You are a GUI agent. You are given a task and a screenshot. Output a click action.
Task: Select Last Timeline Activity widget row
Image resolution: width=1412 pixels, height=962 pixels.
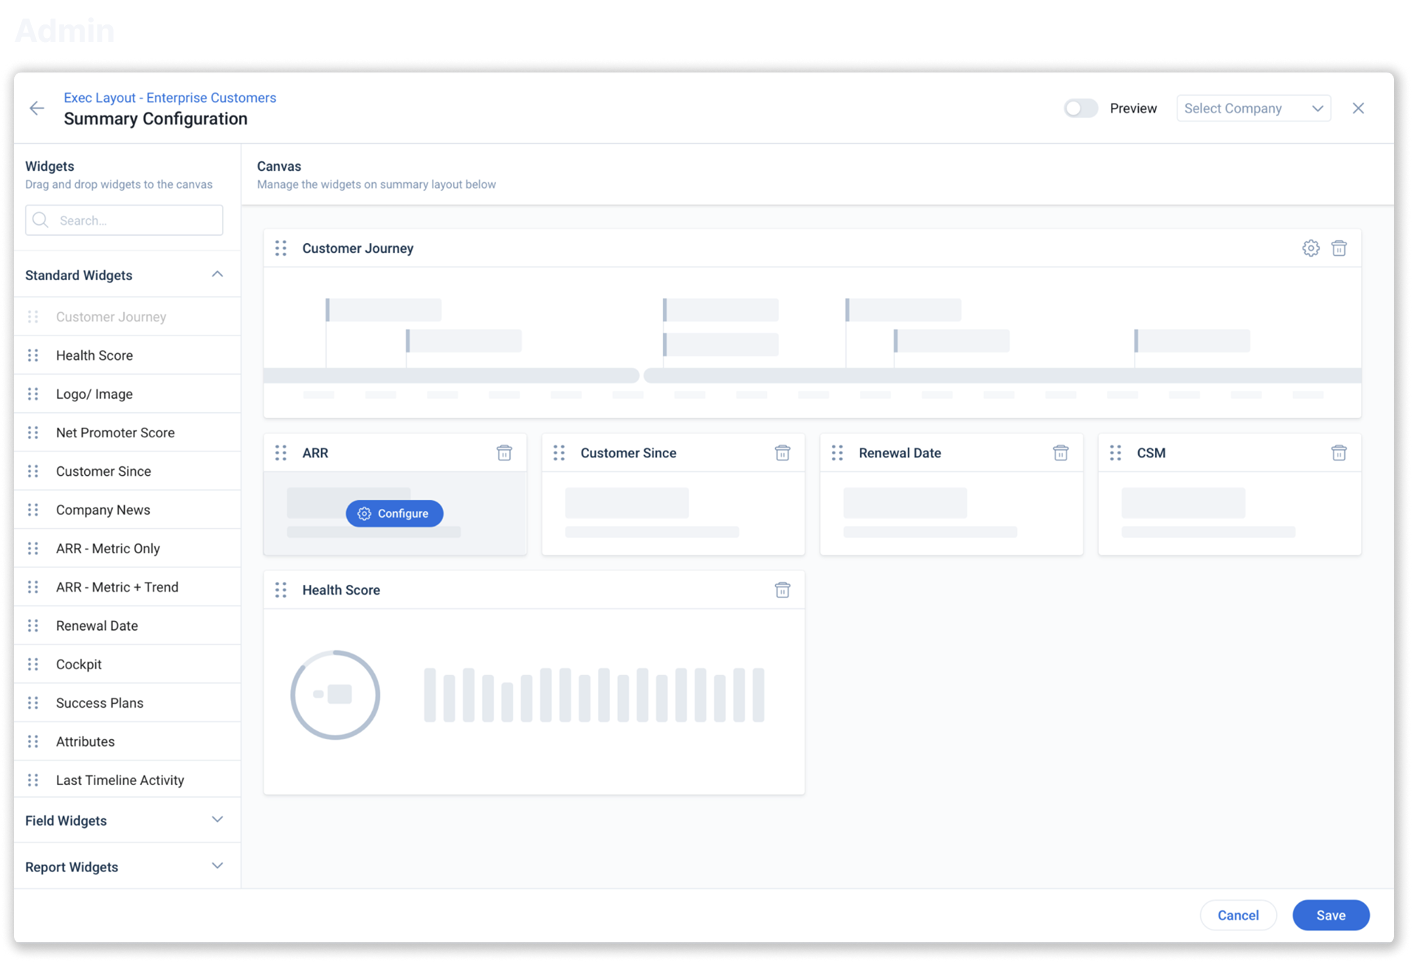[x=127, y=780]
